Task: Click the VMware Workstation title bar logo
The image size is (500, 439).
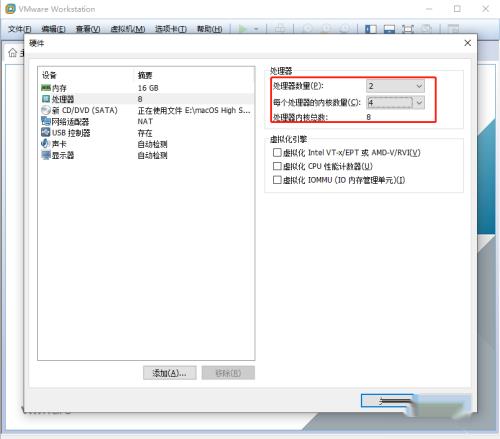Action: [x=10, y=9]
